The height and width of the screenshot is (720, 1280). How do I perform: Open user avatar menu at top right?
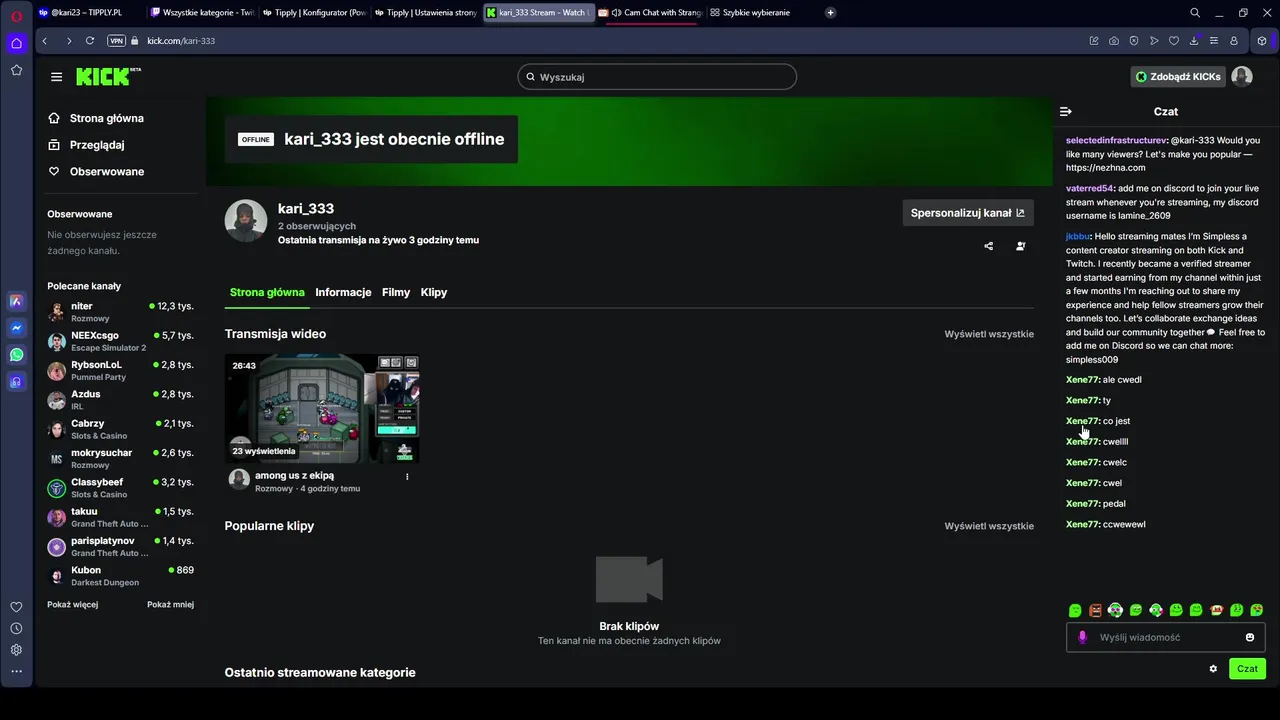tap(1242, 77)
